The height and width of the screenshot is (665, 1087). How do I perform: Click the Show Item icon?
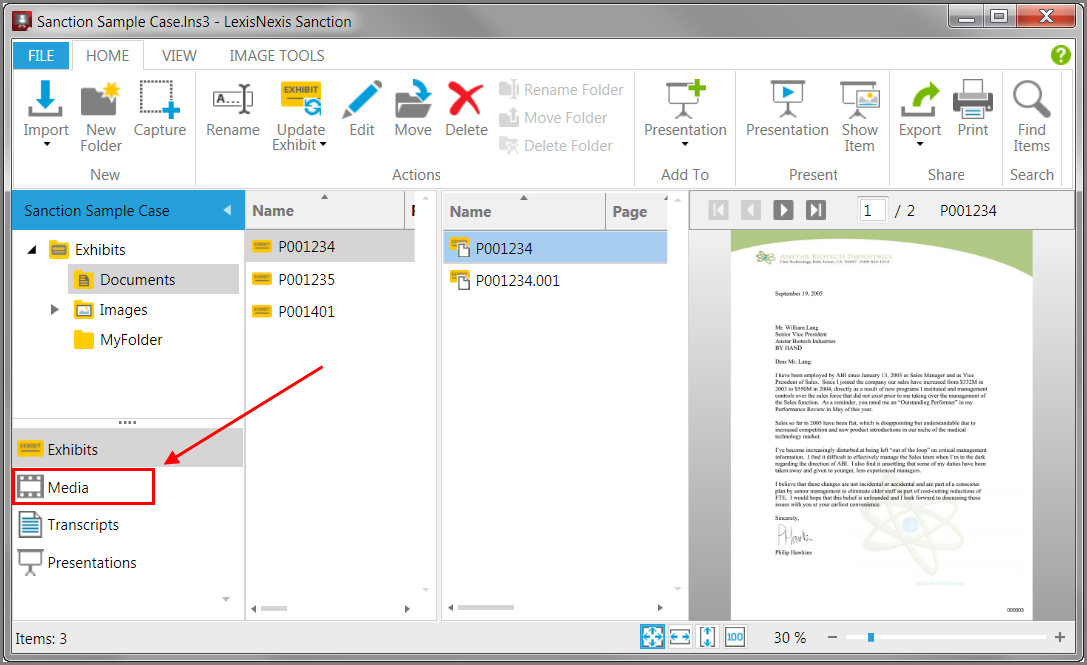[x=860, y=98]
